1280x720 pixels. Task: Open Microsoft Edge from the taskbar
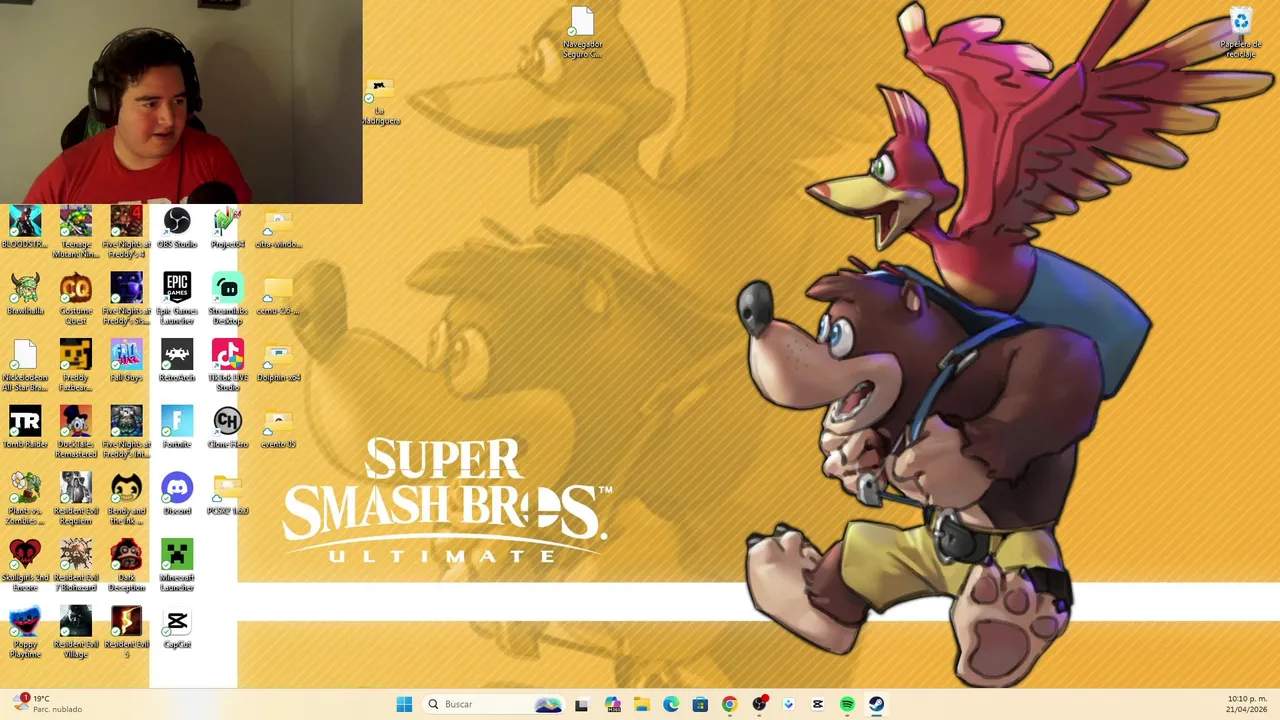pyautogui.click(x=671, y=704)
